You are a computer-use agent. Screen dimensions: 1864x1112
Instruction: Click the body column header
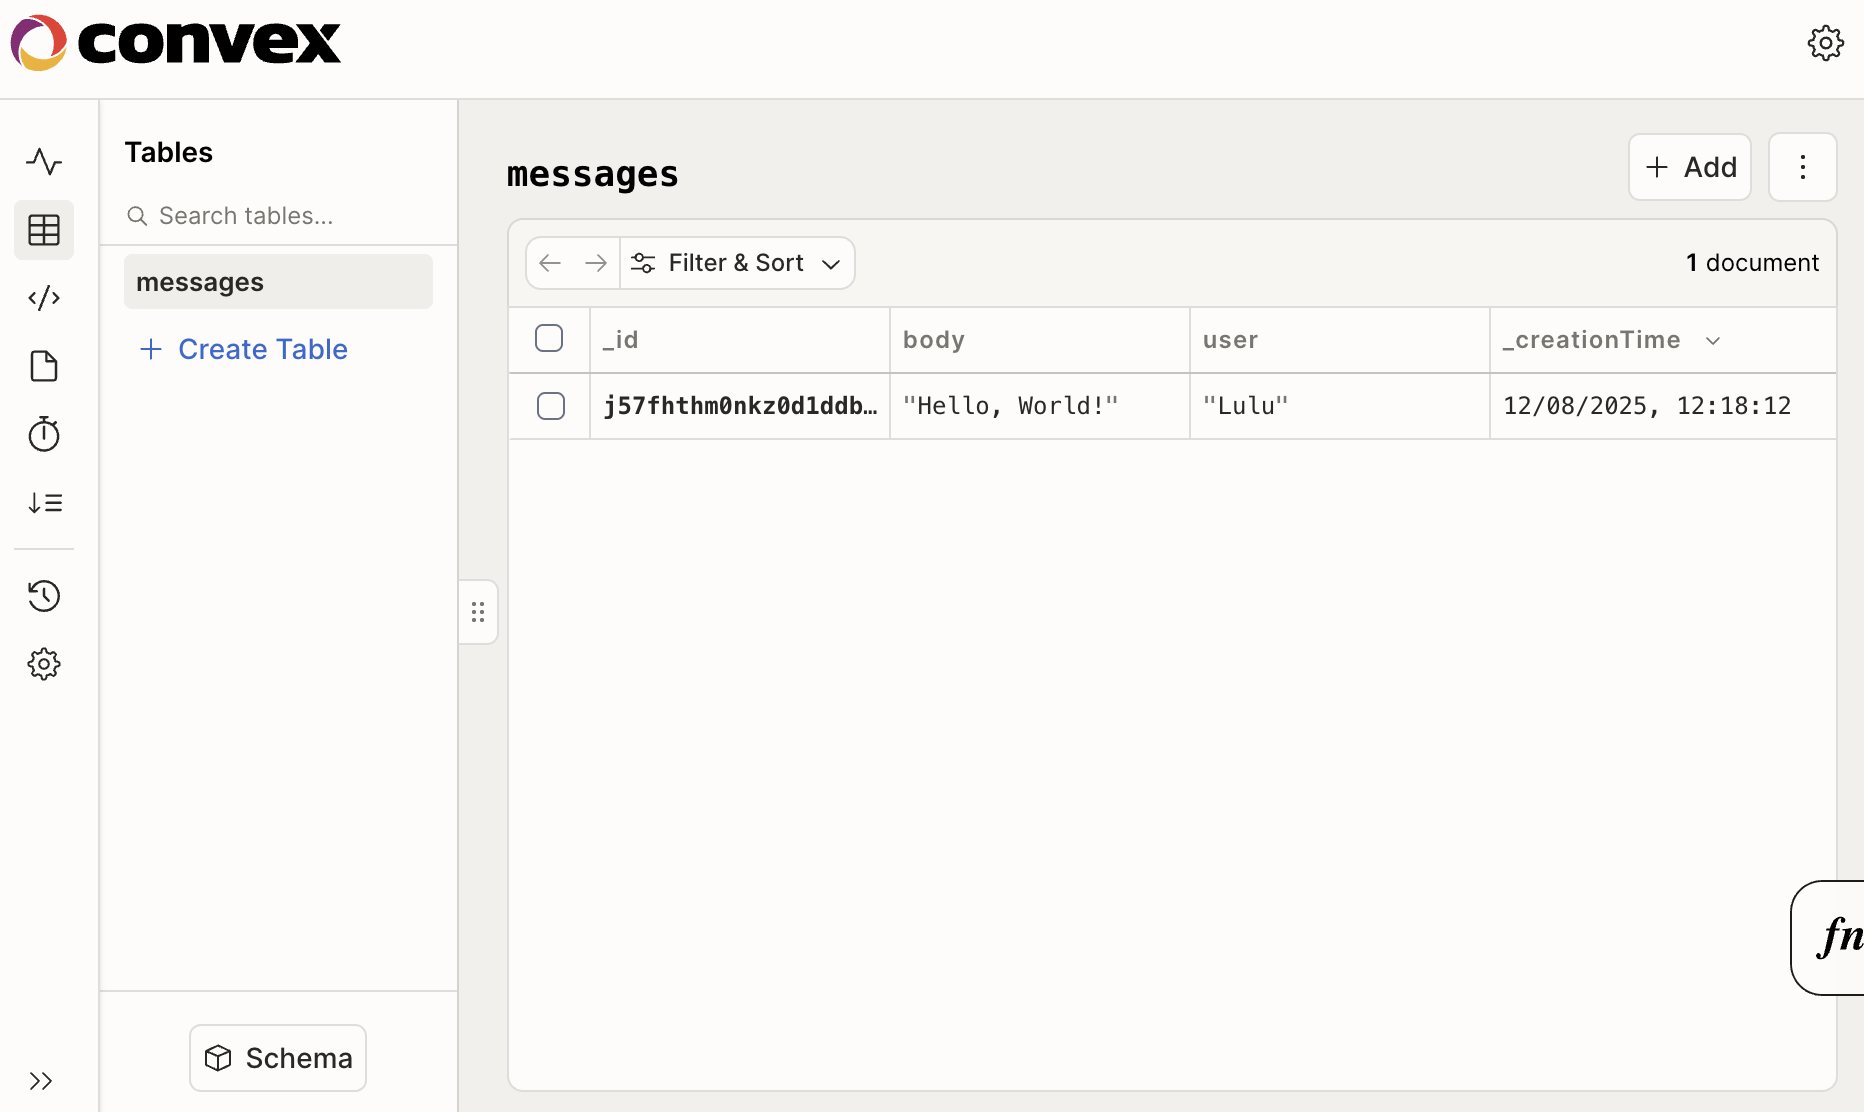click(1040, 340)
